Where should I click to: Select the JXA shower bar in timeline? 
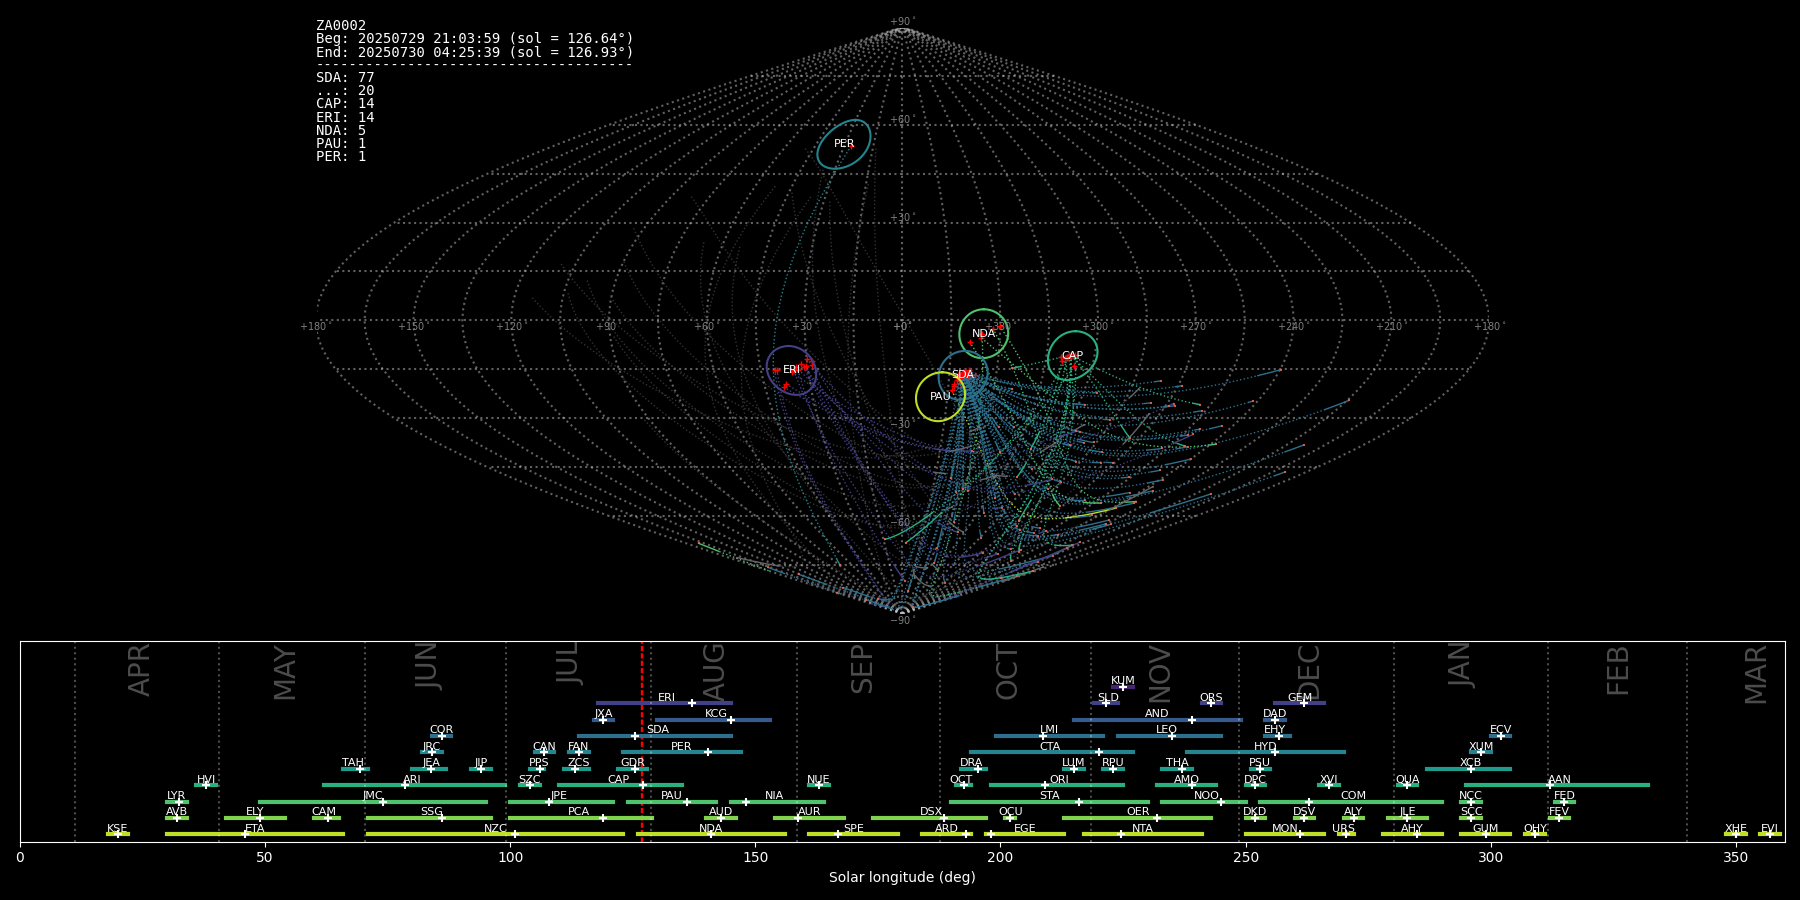coord(603,719)
